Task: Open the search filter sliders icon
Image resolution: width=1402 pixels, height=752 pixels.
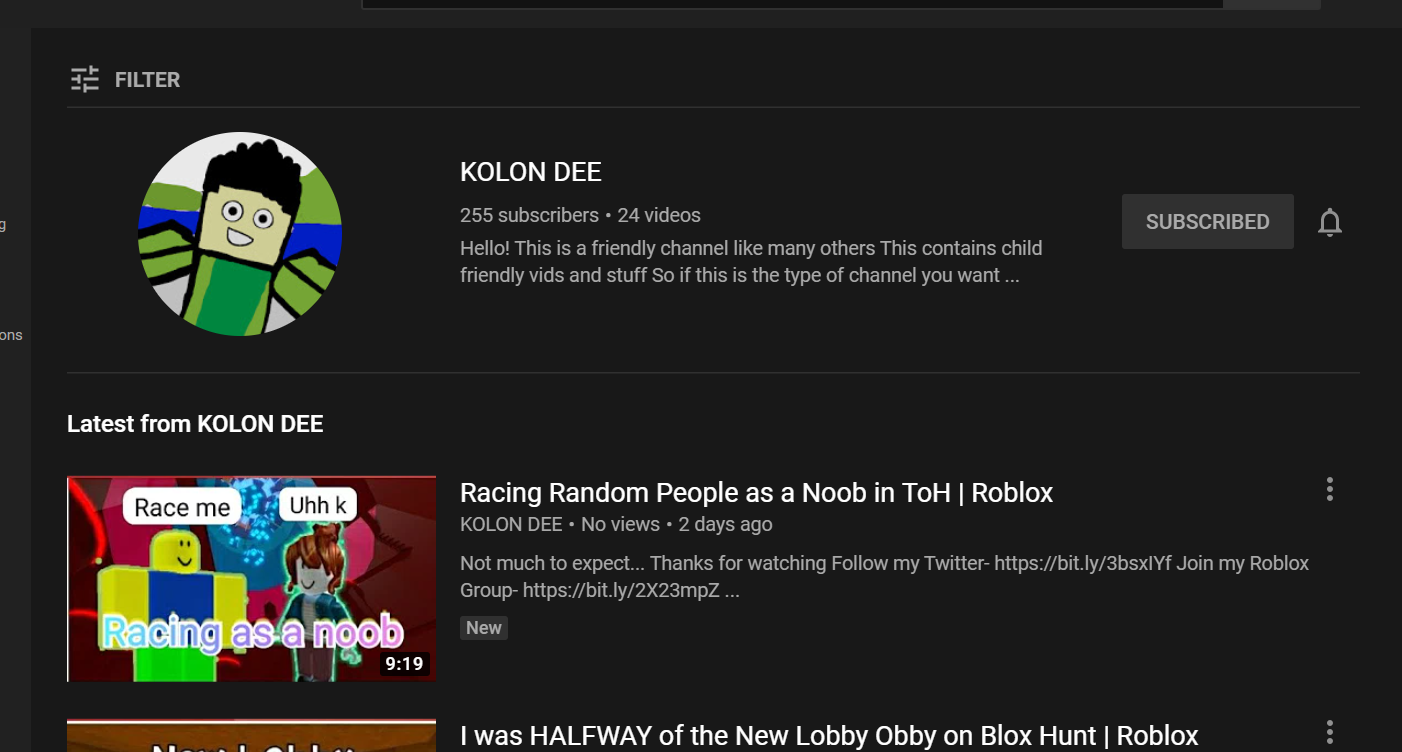Action: [x=85, y=79]
